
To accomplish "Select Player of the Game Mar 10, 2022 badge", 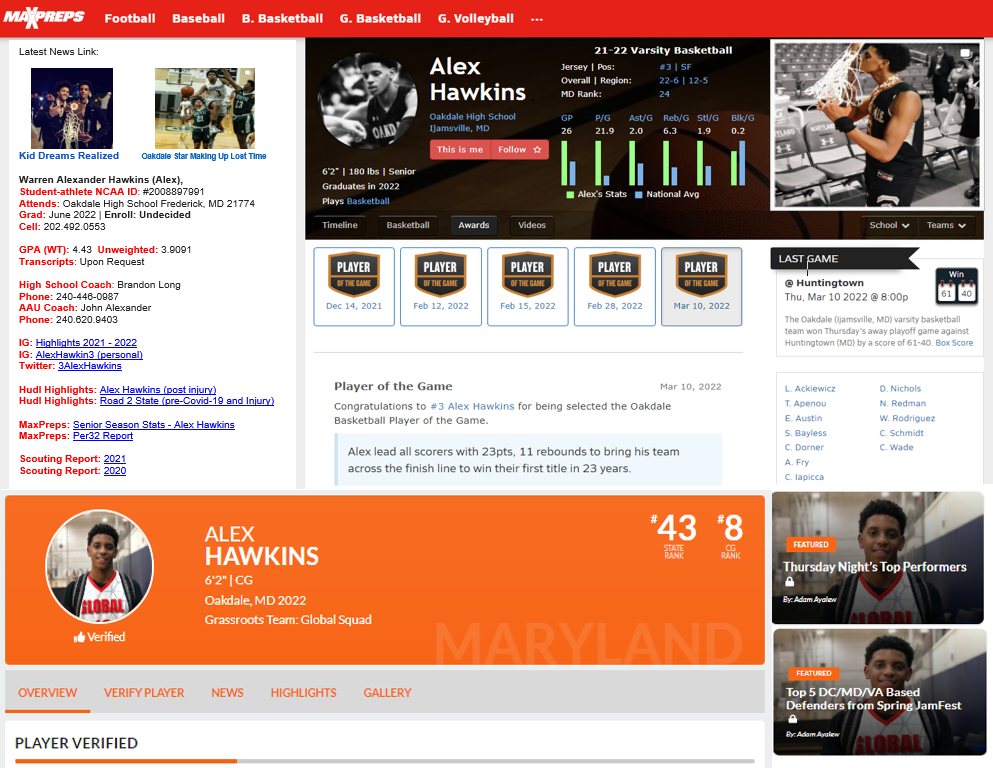I will 701,287.
